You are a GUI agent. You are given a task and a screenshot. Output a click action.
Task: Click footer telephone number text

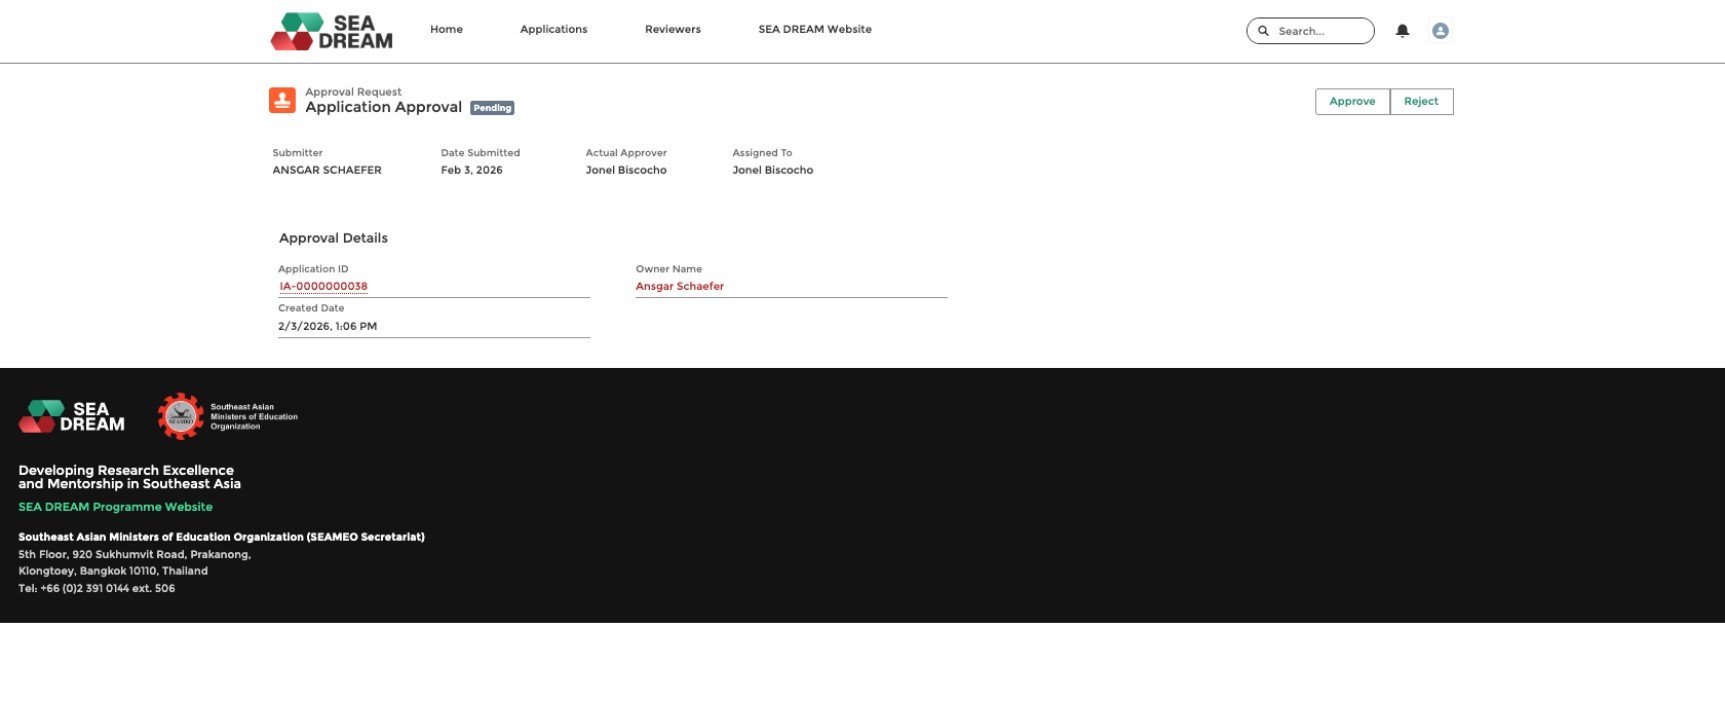[x=96, y=588]
